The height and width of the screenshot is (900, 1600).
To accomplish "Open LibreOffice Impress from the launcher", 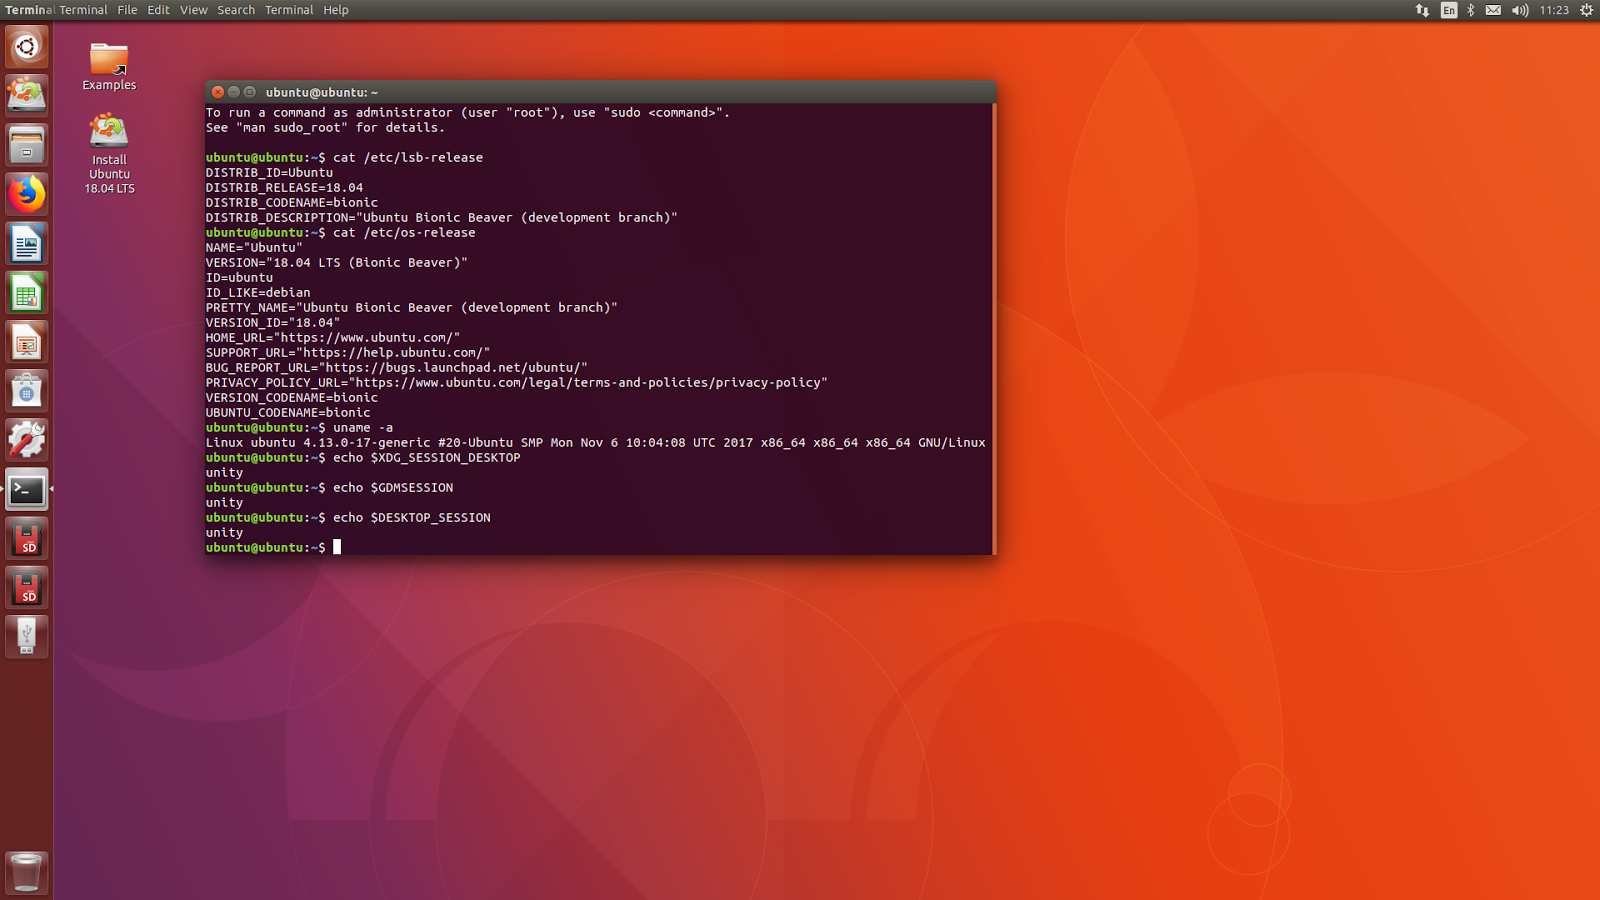I will 27,342.
